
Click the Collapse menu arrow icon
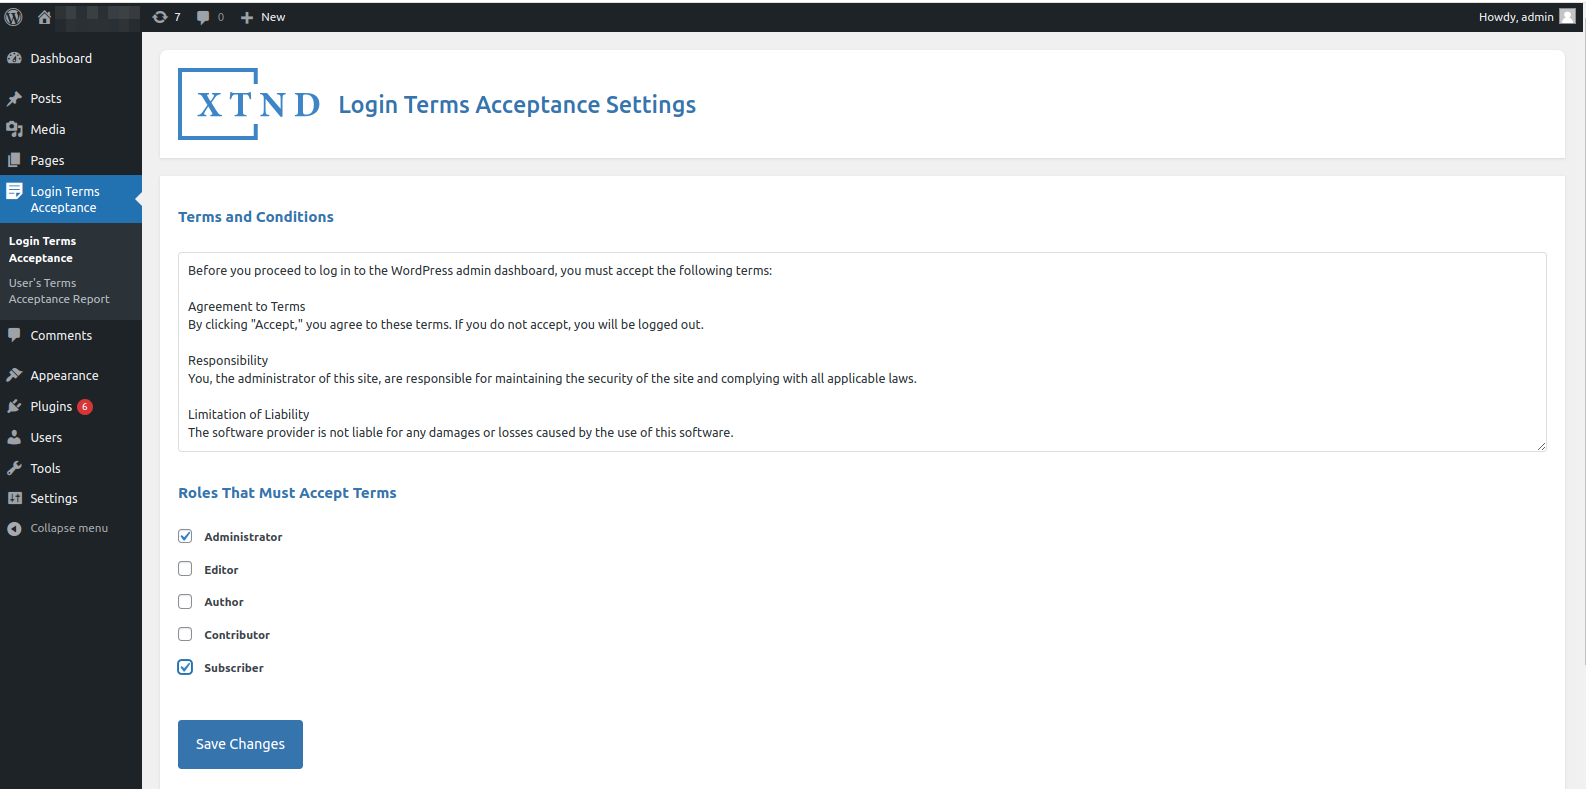(14, 528)
